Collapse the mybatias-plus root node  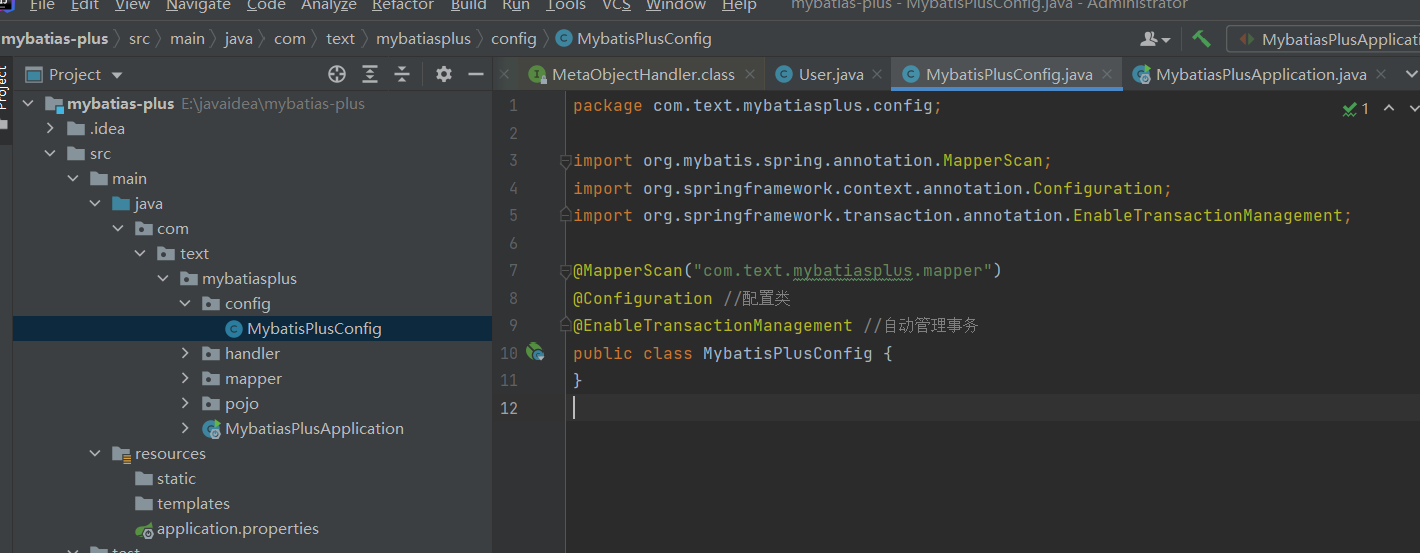pos(28,104)
